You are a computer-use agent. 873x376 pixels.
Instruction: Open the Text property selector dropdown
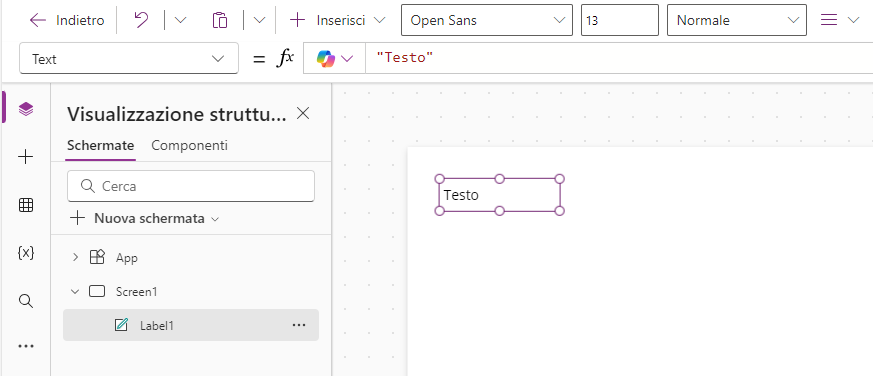(x=129, y=58)
